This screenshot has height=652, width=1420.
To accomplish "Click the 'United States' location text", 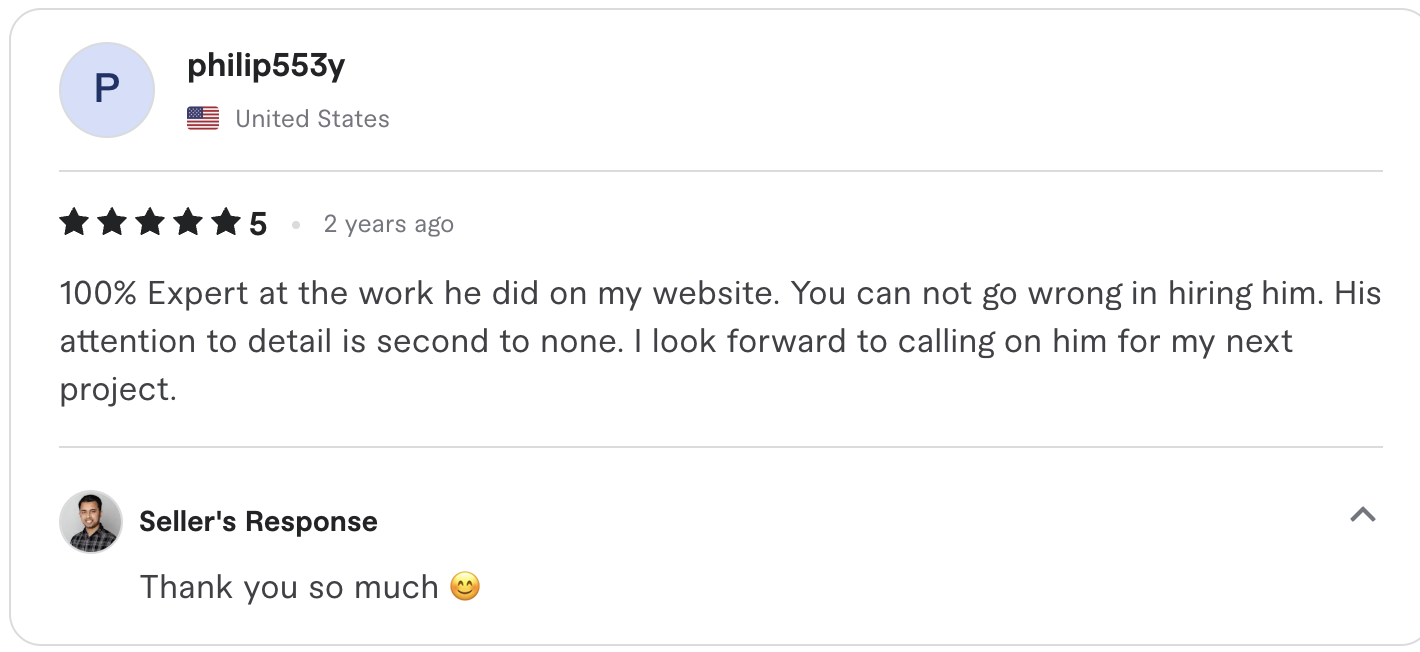I will 311,118.
